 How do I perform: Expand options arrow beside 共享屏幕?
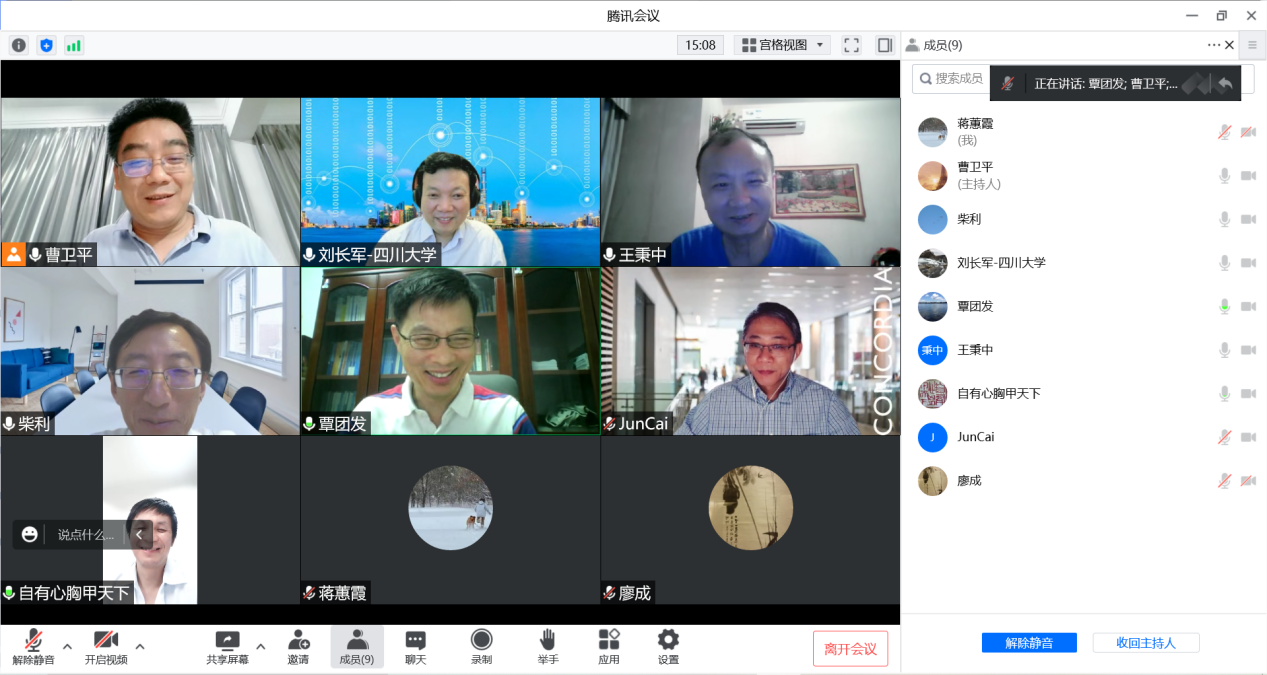[260, 646]
